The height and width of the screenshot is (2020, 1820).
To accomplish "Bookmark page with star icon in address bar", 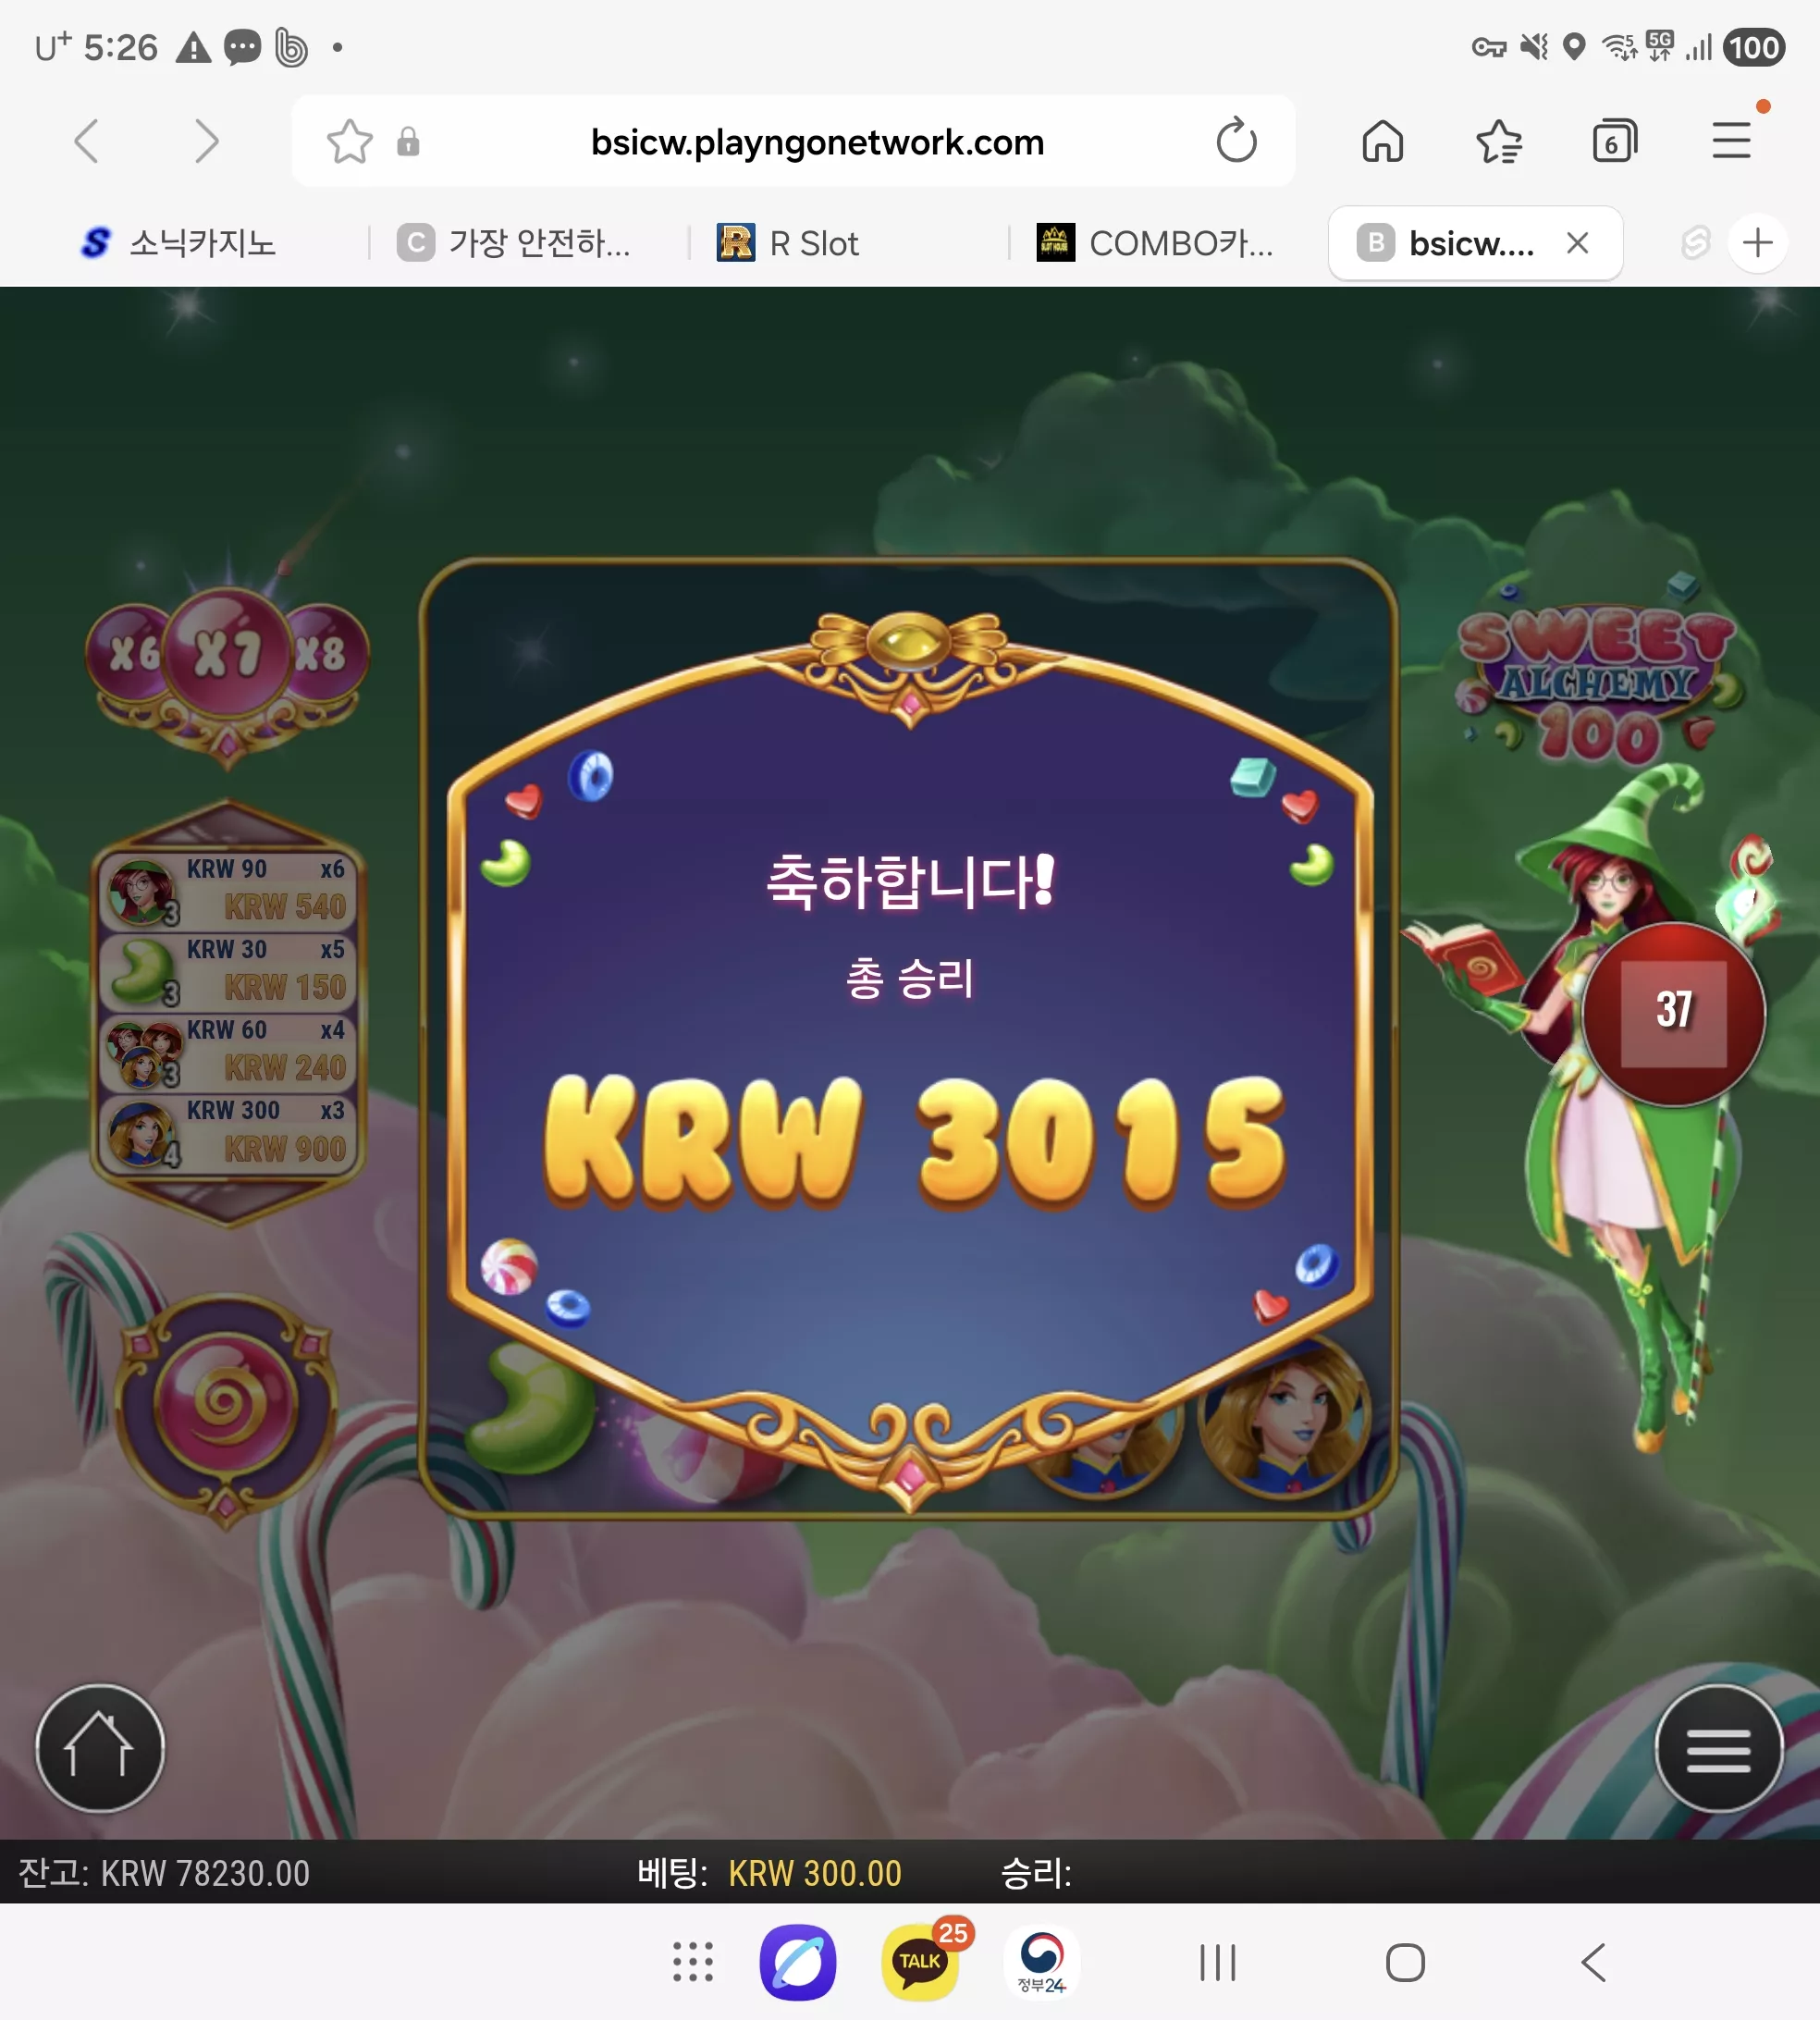I will 349,141.
